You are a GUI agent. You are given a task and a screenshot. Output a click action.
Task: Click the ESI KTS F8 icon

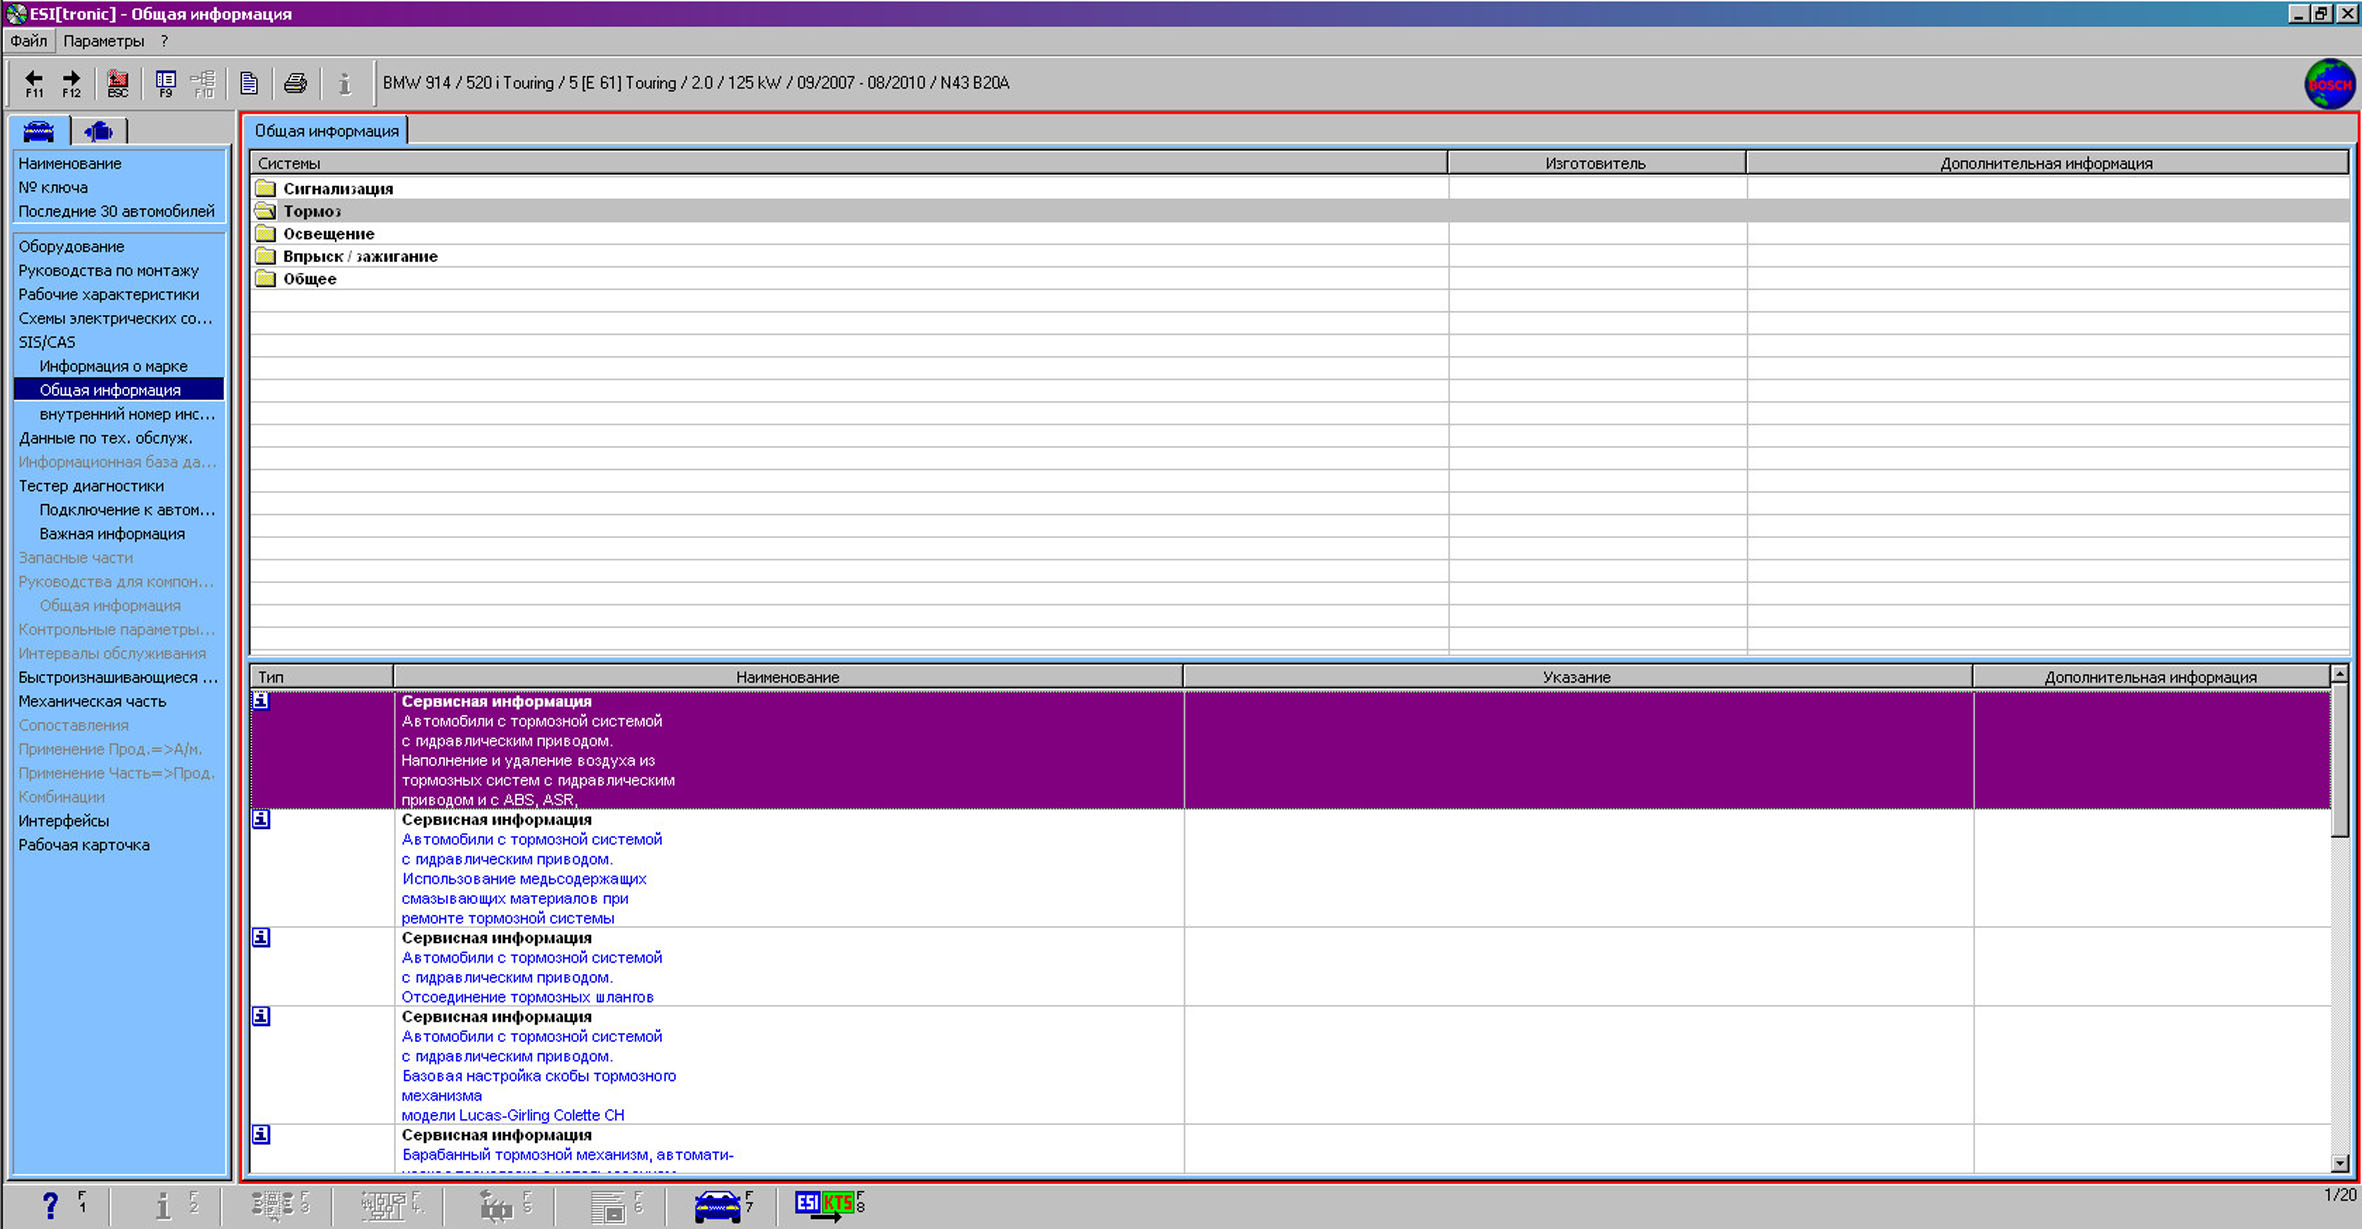[826, 1204]
